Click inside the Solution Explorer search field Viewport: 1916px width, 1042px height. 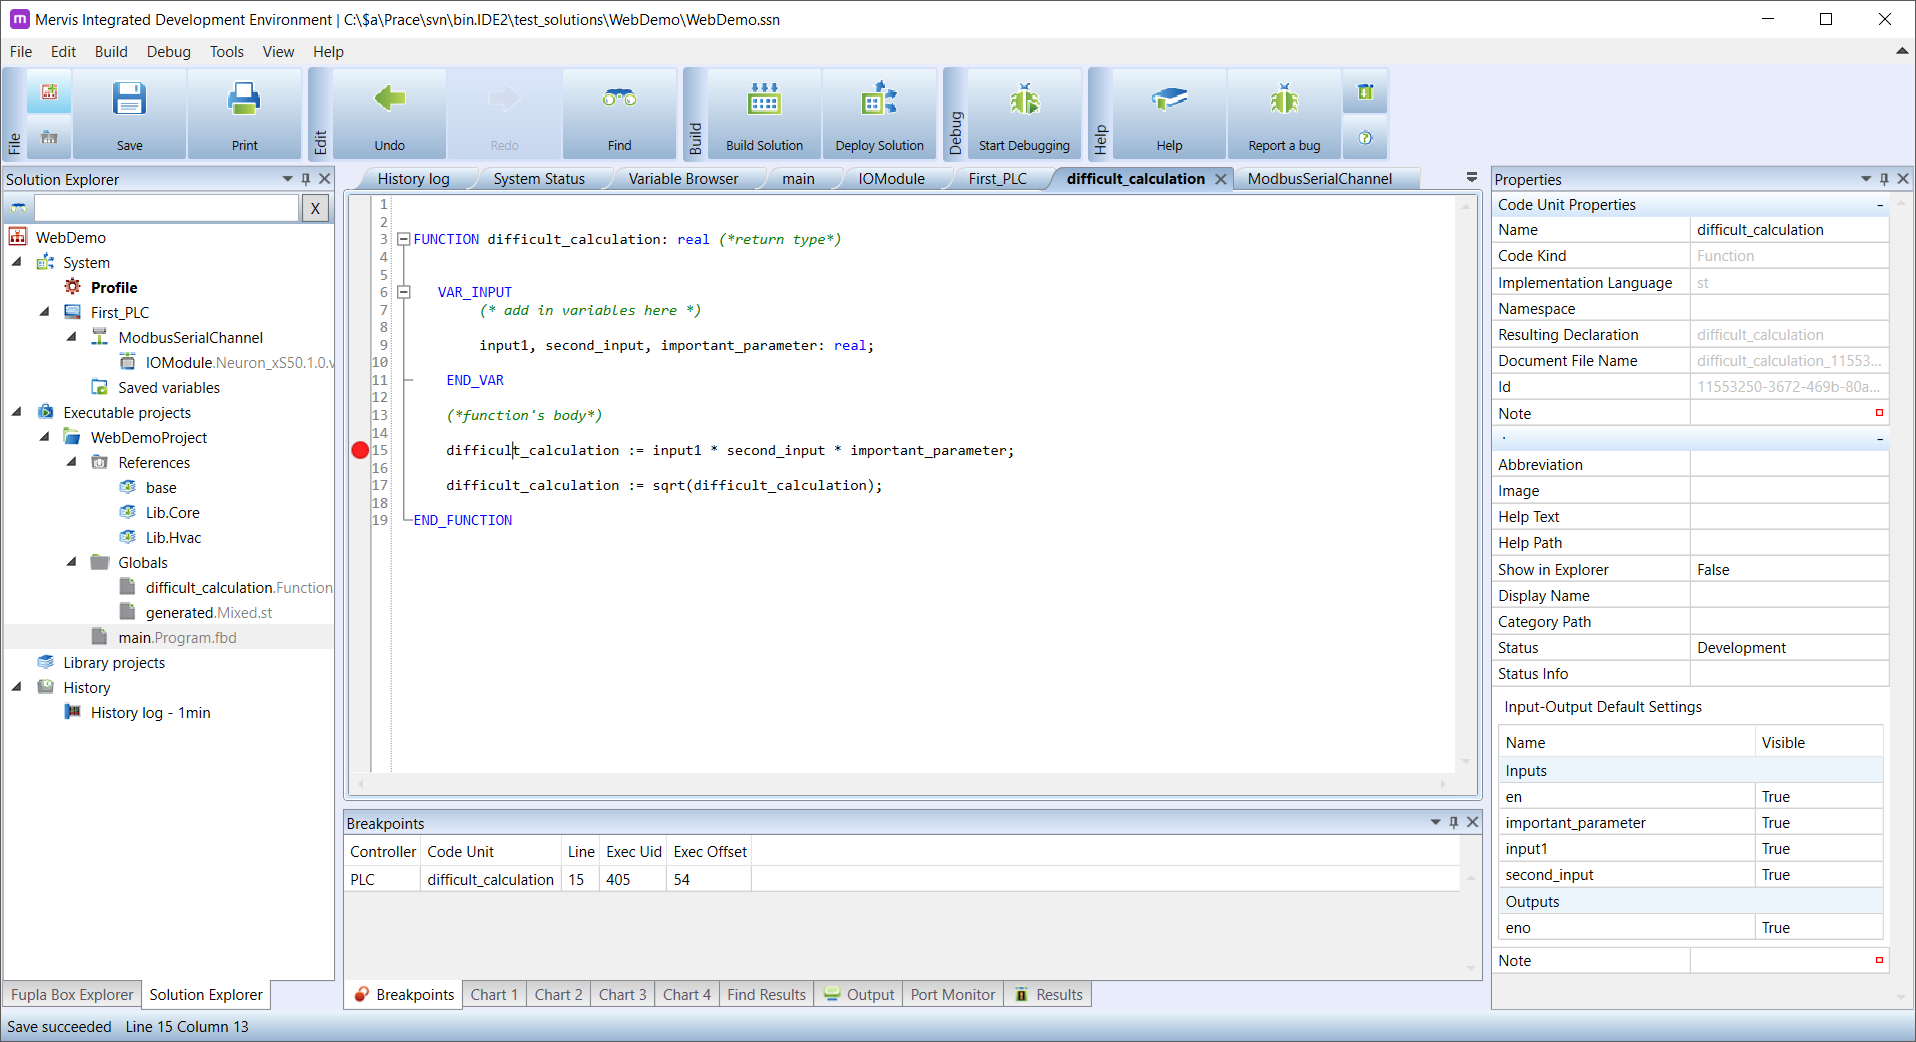point(165,208)
